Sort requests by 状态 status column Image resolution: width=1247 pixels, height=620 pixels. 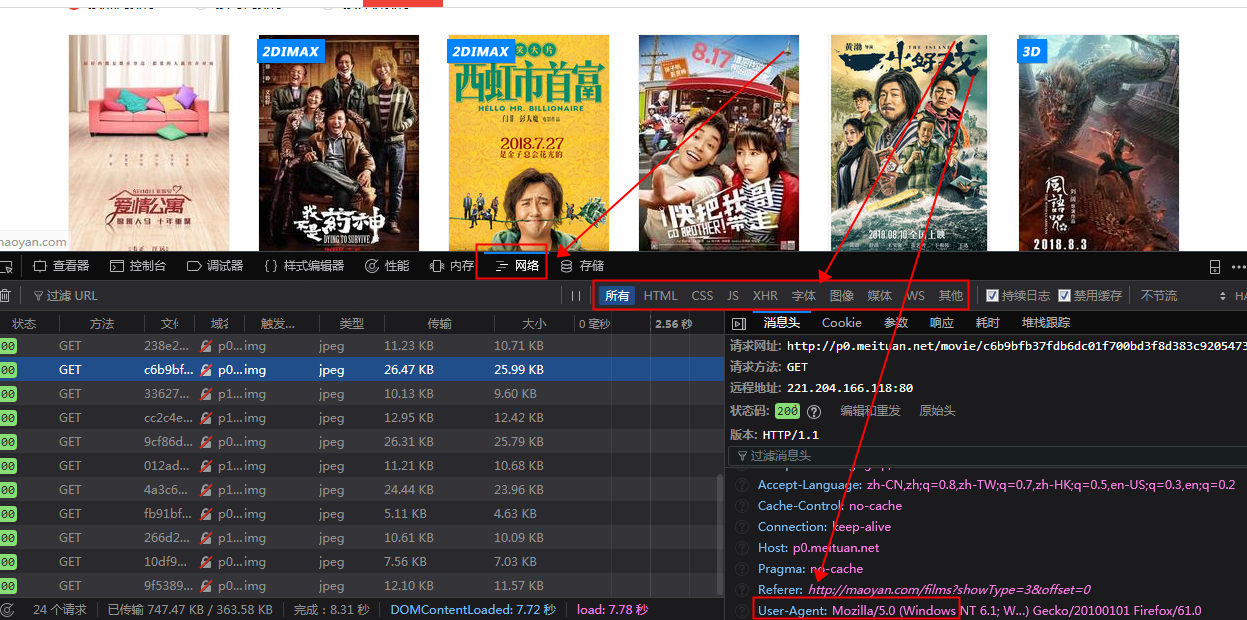(x=24, y=324)
